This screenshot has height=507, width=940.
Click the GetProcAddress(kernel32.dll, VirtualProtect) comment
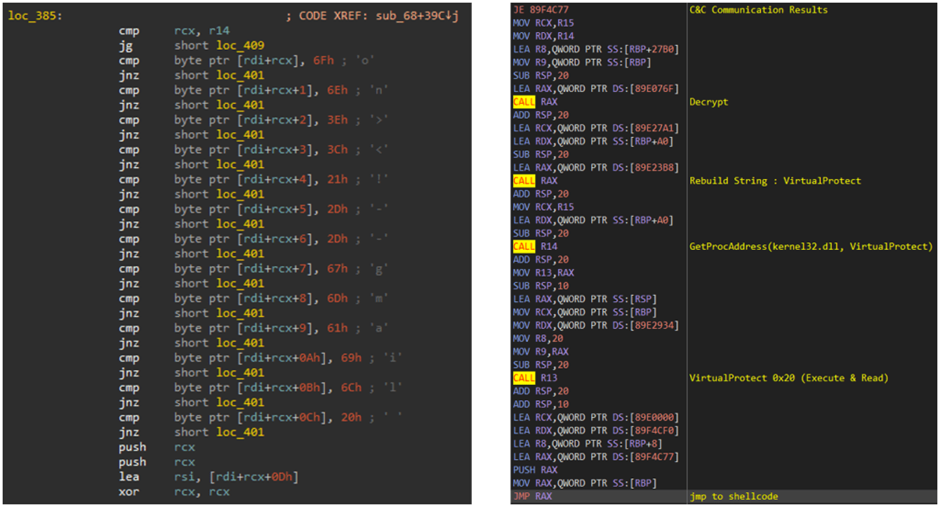(x=811, y=246)
